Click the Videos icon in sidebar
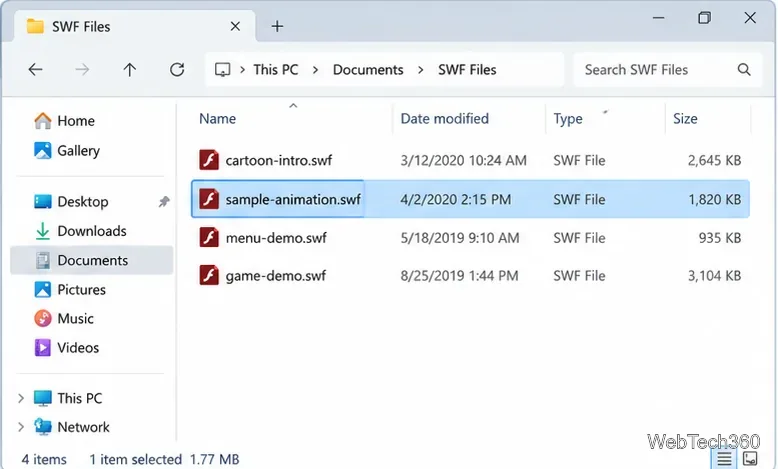778x469 pixels. (x=43, y=347)
